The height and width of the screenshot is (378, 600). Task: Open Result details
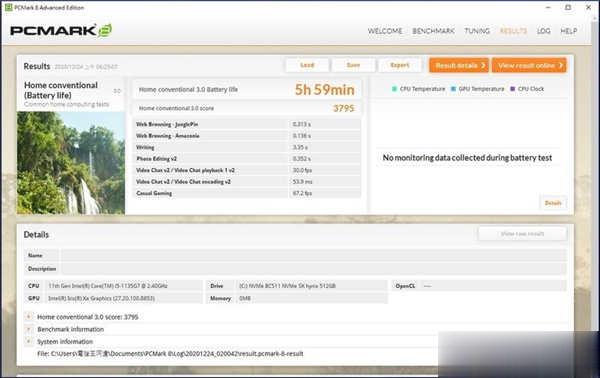coord(459,65)
